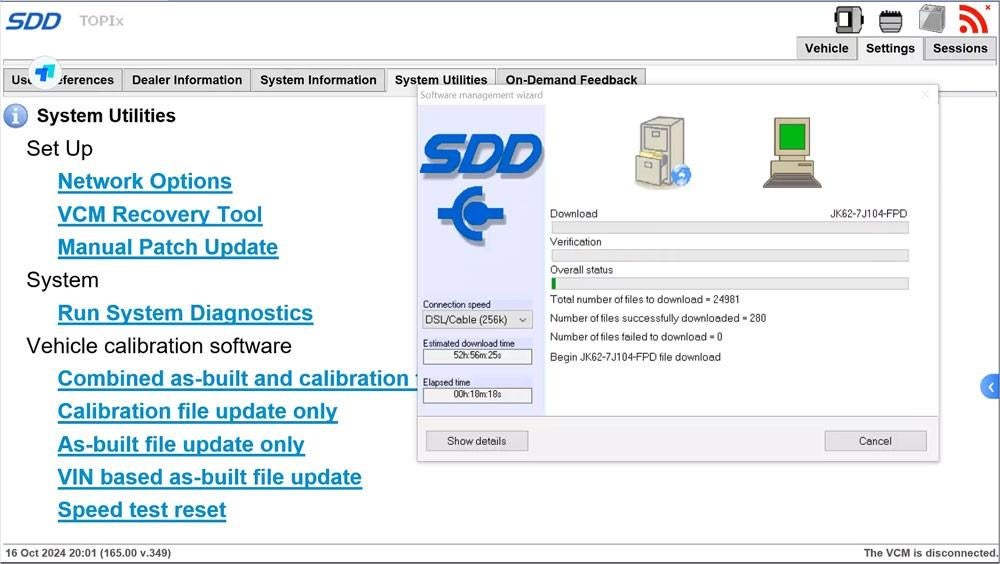Open the On-Demand Feedback tab
1000x564 pixels.
(571, 80)
